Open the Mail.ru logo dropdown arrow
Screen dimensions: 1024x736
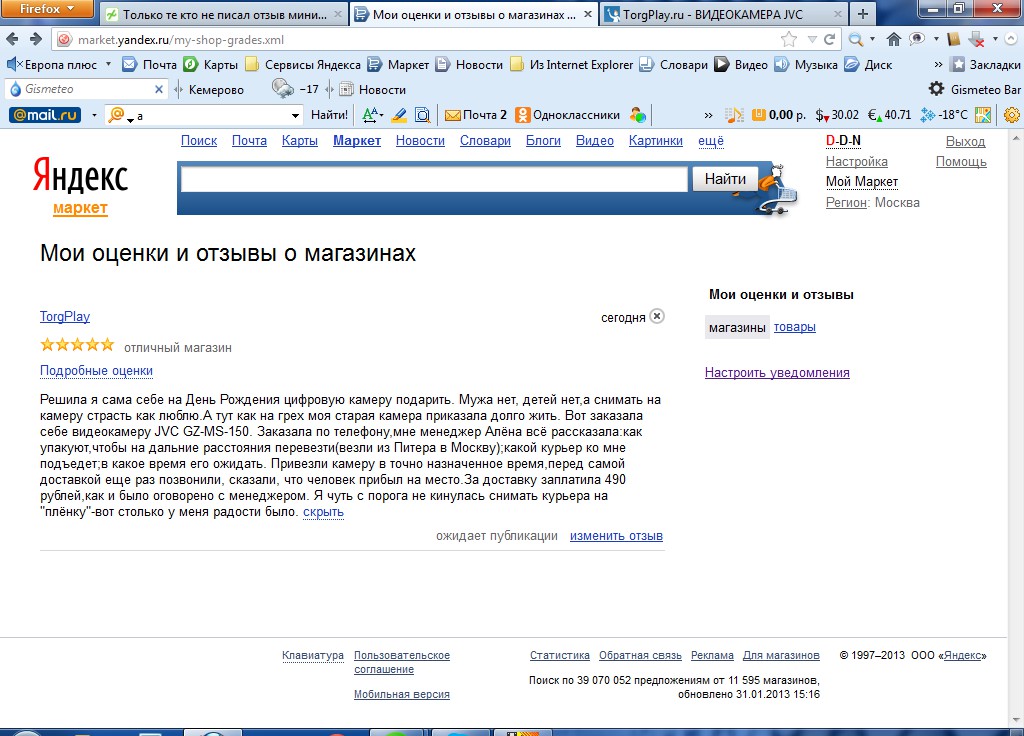[x=94, y=116]
